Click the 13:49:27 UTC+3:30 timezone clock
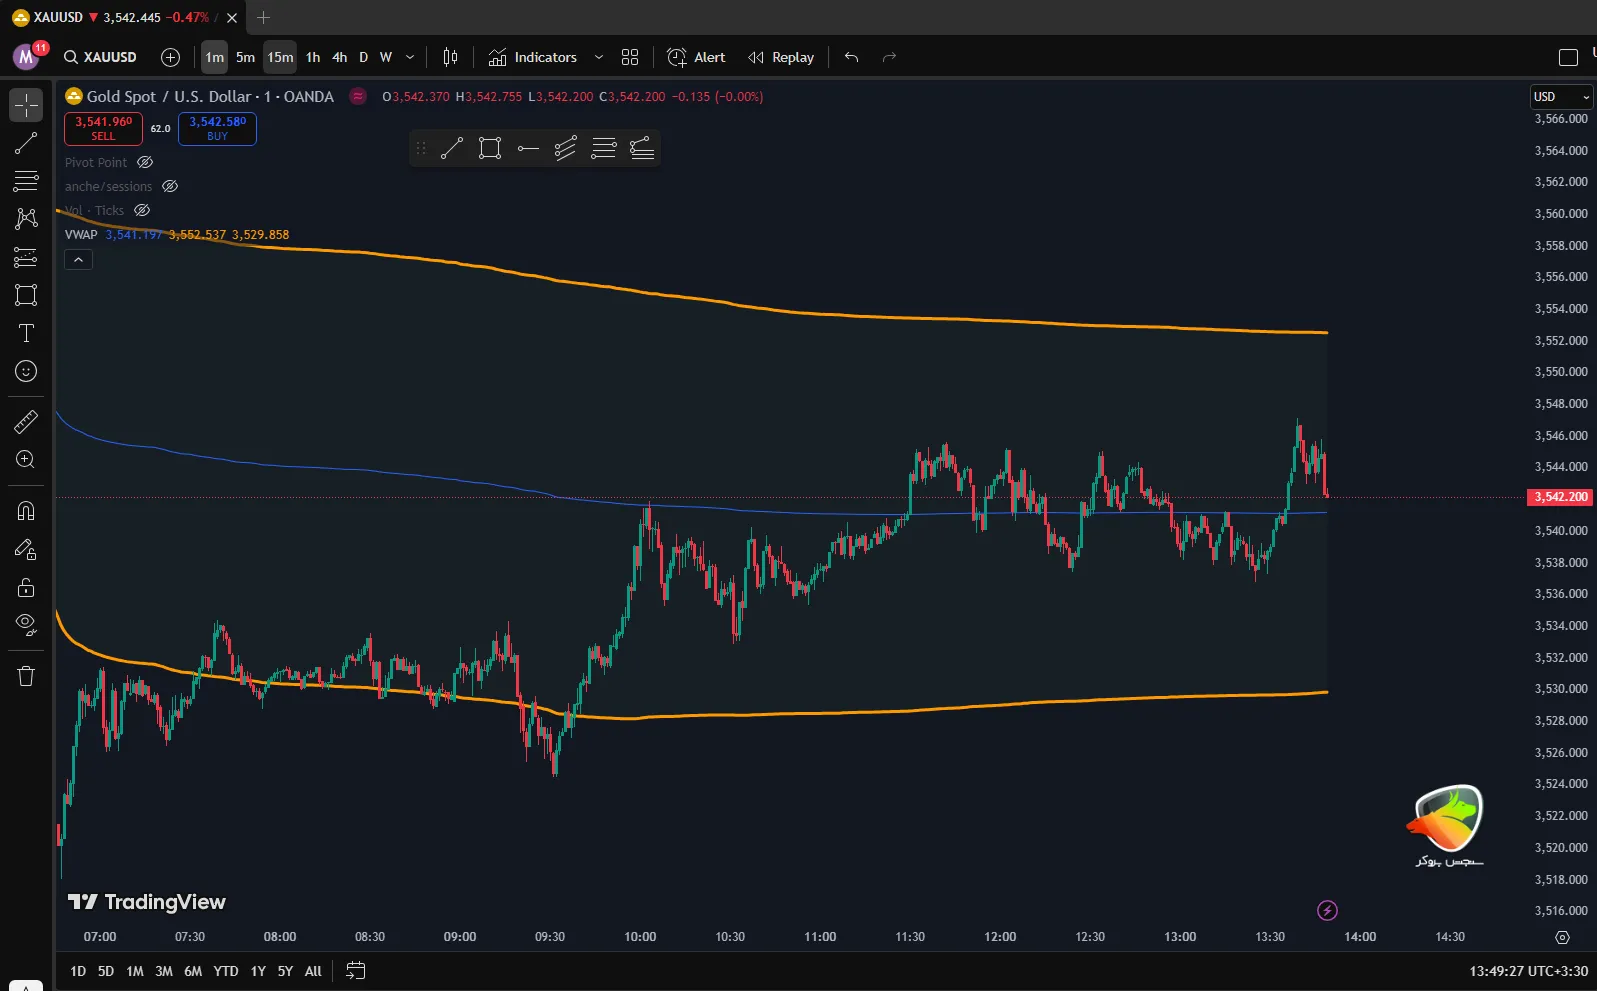The image size is (1597, 991). (x=1528, y=971)
